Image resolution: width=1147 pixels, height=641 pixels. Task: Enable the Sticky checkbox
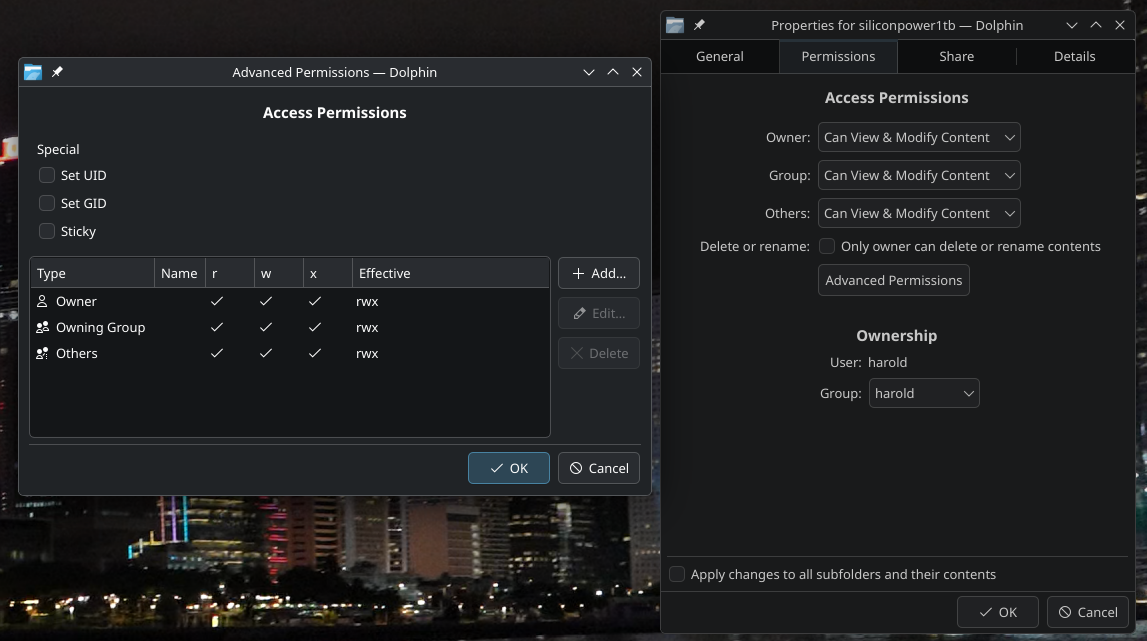[x=47, y=231]
